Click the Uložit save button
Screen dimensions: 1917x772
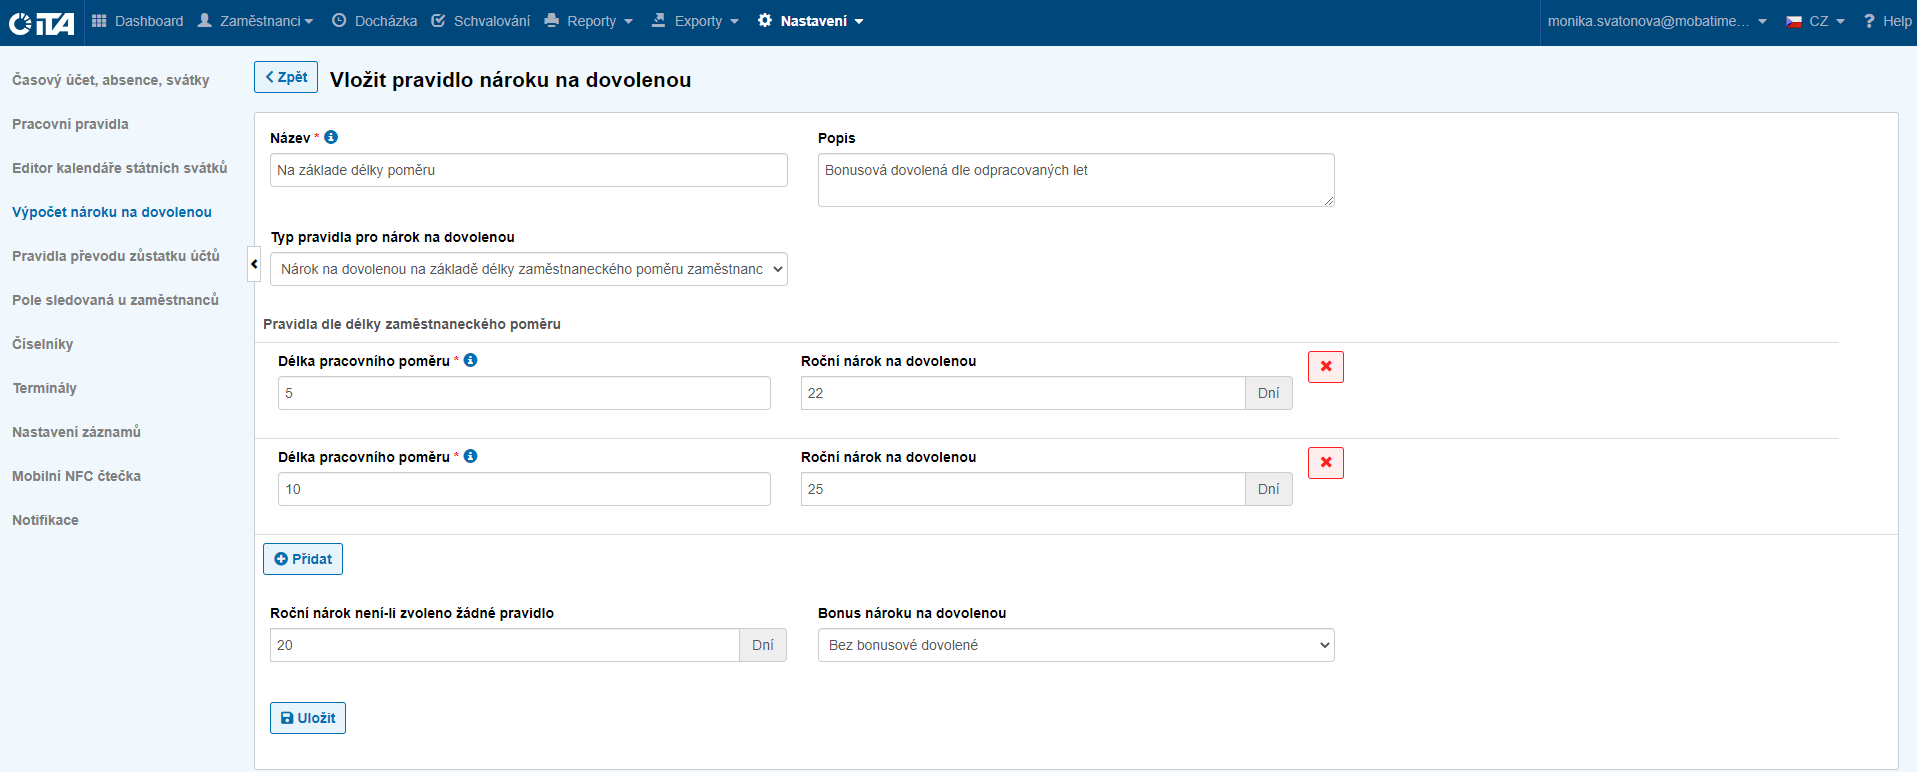[x=308, y=718]
